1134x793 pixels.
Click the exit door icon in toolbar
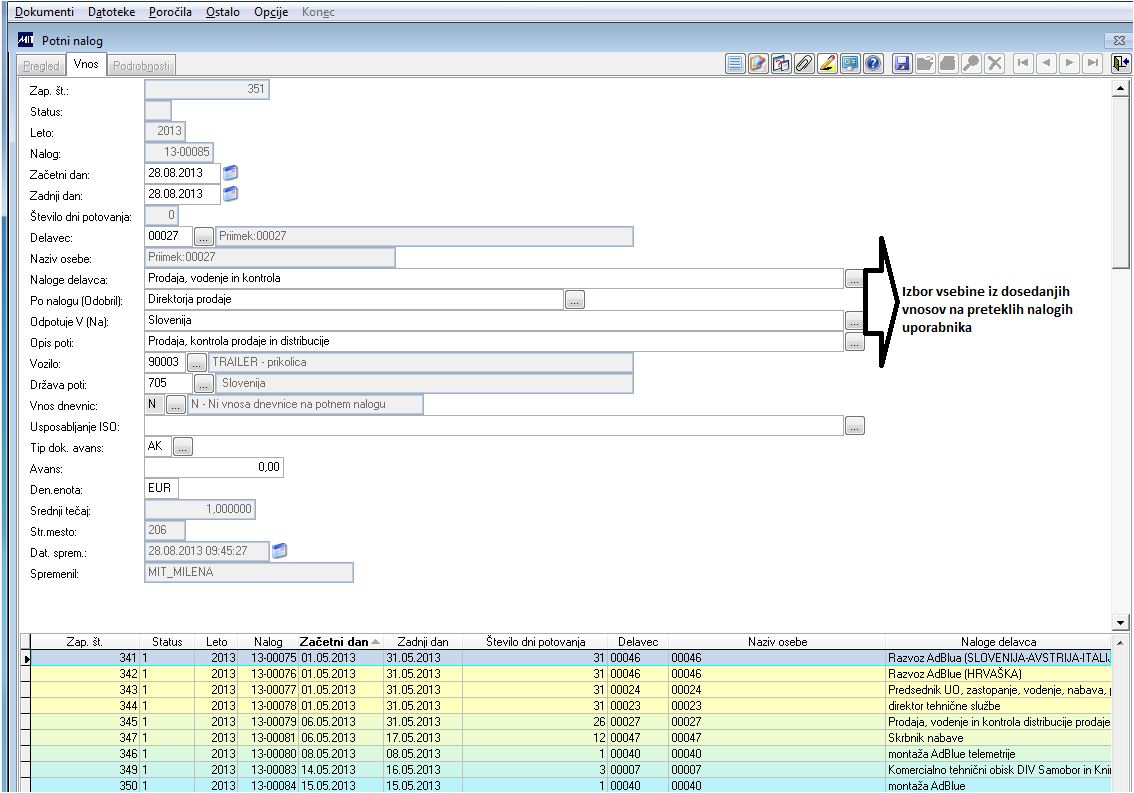point(1120,64)
